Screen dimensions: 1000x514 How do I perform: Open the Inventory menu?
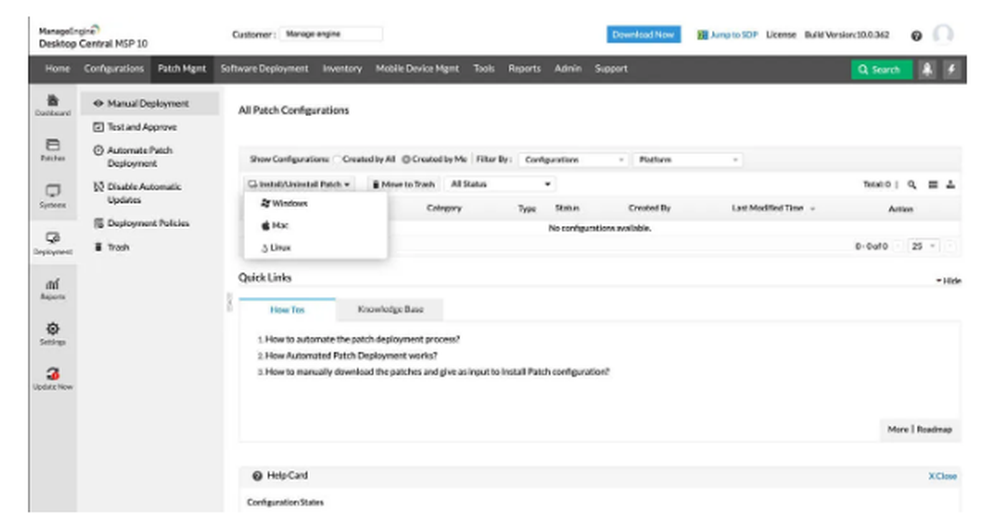pyautogui.click(x=342, y=69)
